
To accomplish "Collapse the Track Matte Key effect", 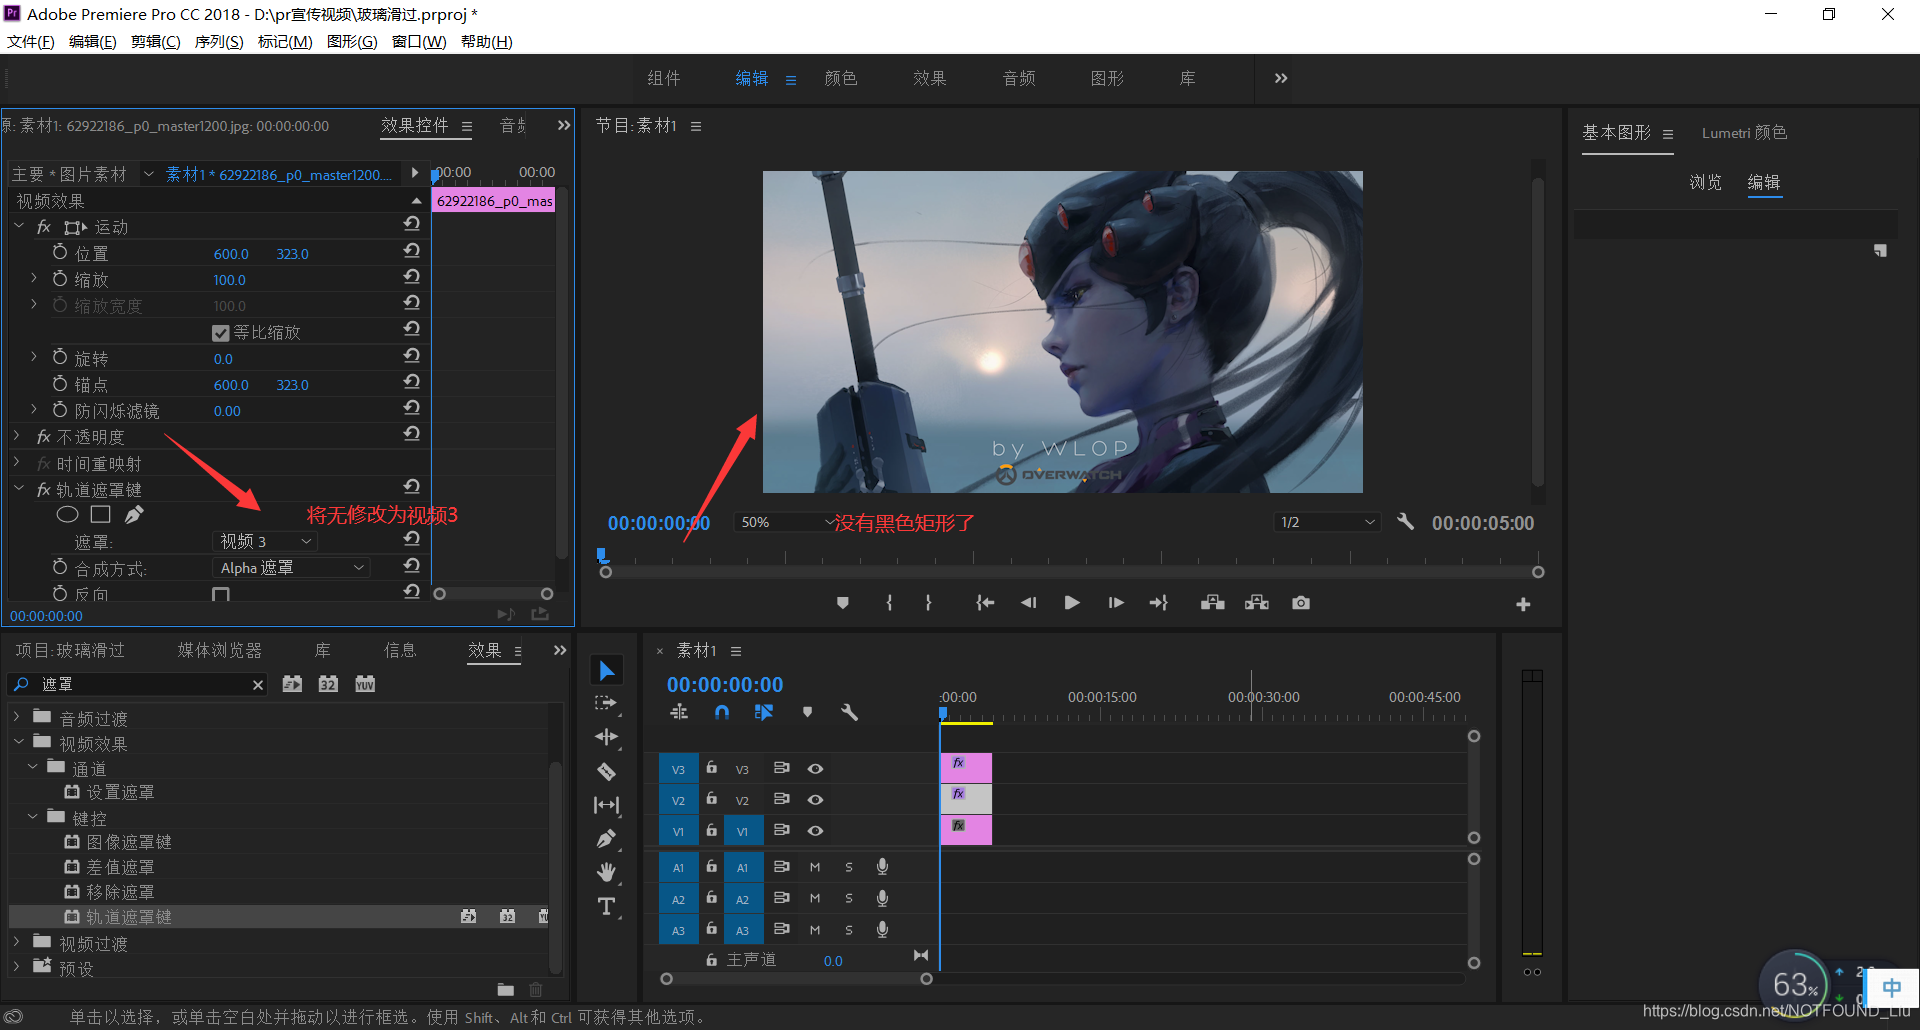I will pyautogui.click(x=19, y=489).
